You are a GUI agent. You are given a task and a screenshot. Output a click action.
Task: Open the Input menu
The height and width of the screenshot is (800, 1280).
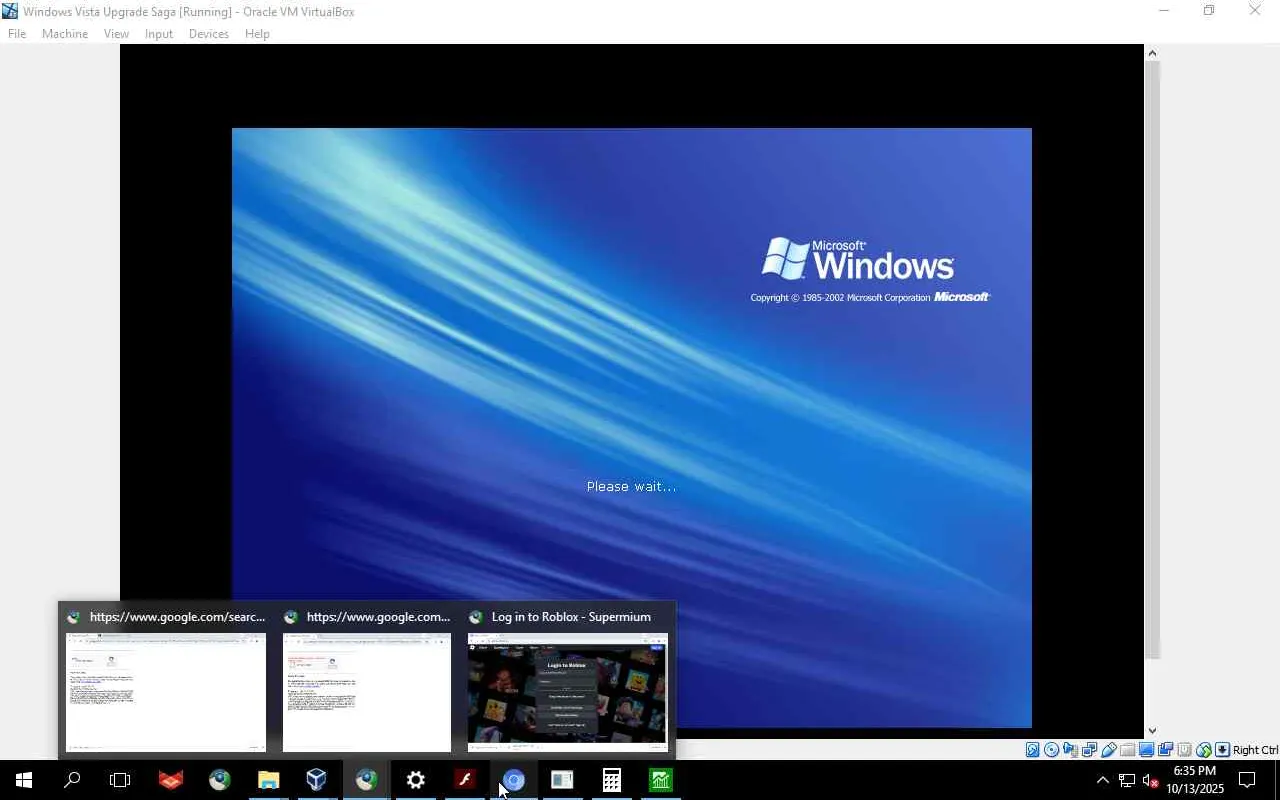point(159,34)
